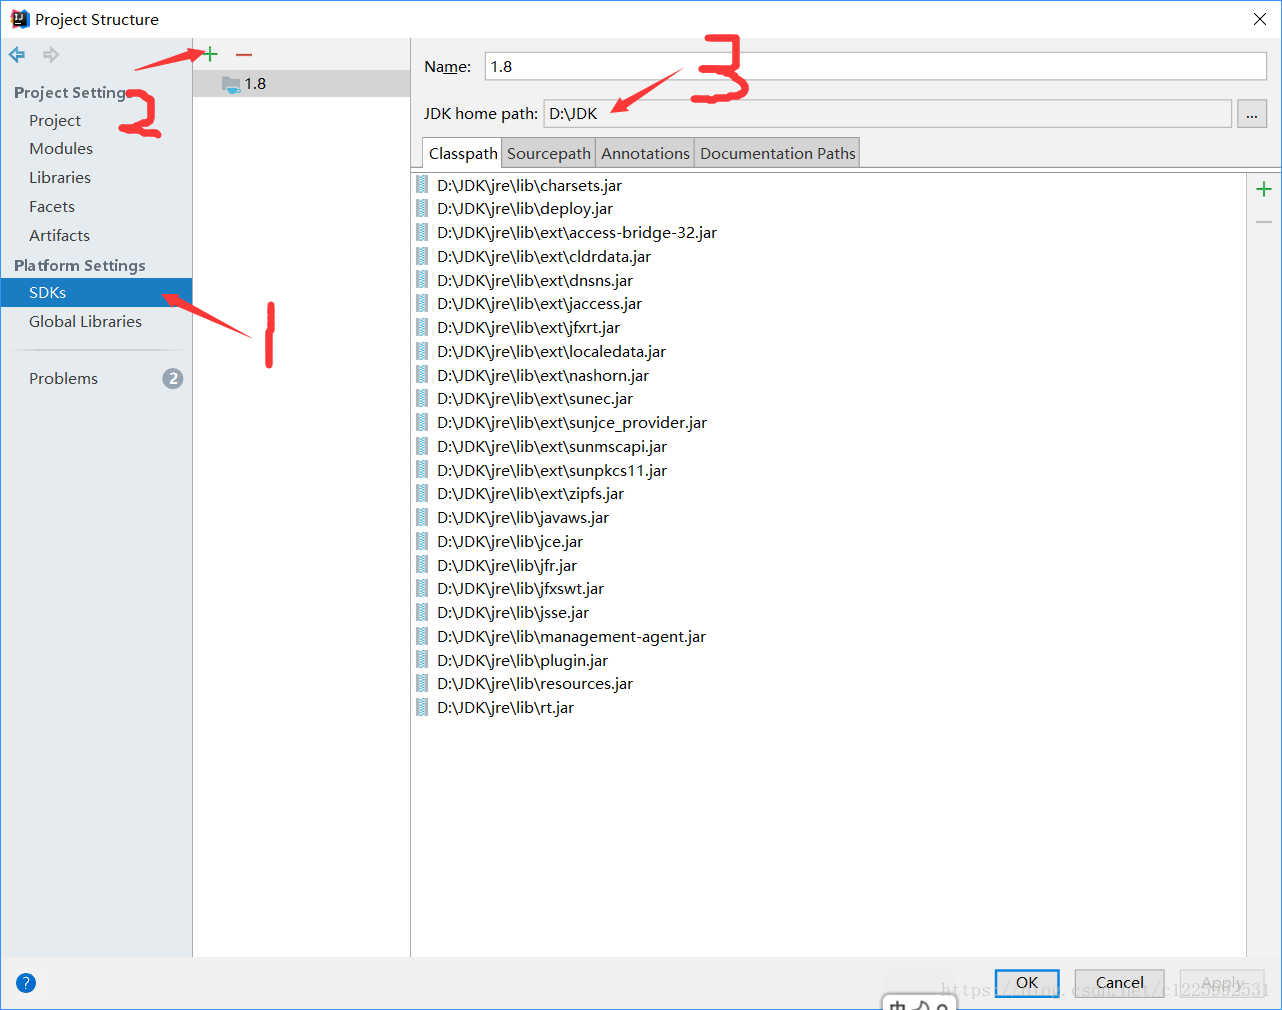1282x1010 pixels.
Task: Switch to the Annotations tab
Action: tap(645, 153)
